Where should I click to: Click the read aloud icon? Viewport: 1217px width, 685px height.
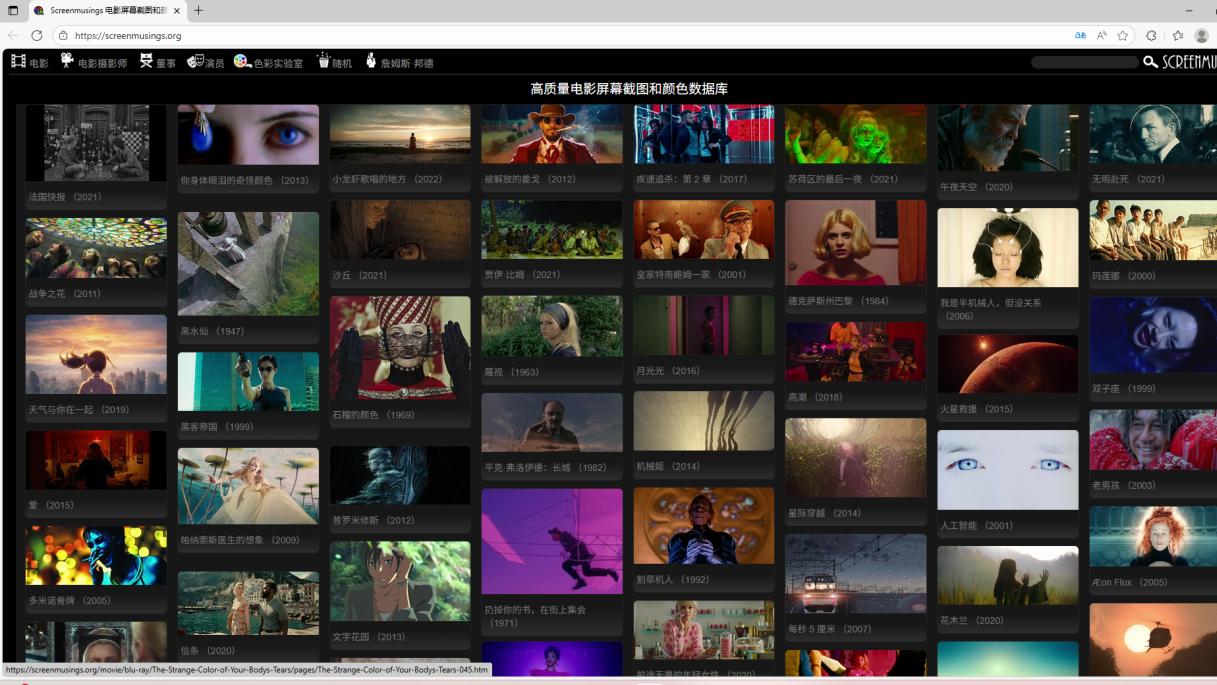pyautogui.click(x=1102, y=35)
